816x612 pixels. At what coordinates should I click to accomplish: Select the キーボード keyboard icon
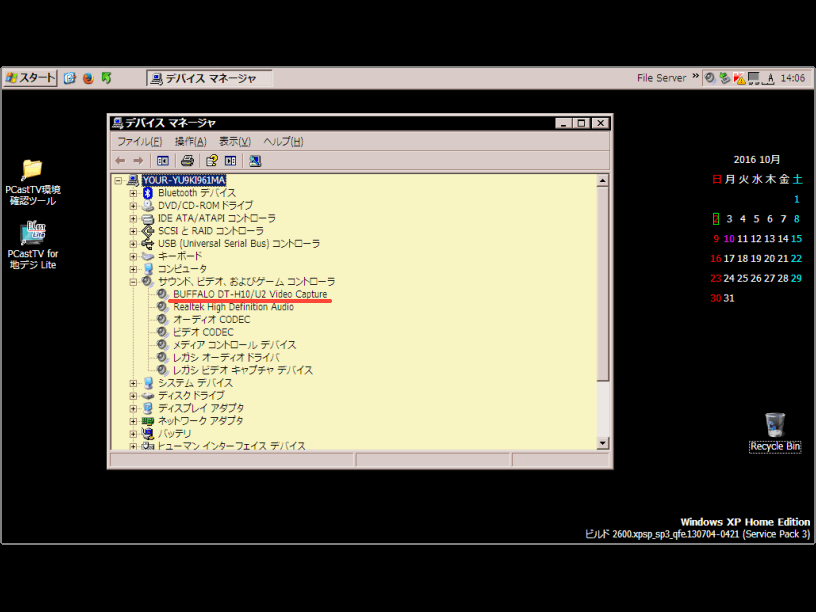click(x=148, y=256)
